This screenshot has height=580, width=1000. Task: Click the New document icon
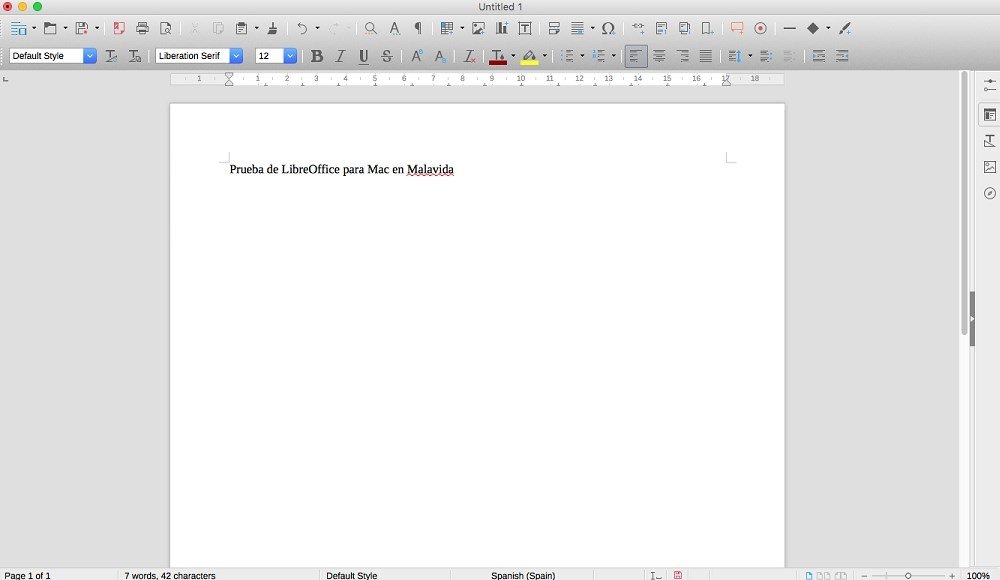coord(18,29)
